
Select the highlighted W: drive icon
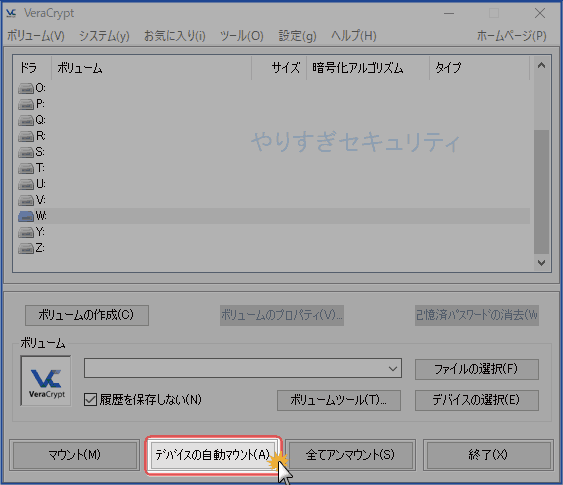[x=26, y=216]
